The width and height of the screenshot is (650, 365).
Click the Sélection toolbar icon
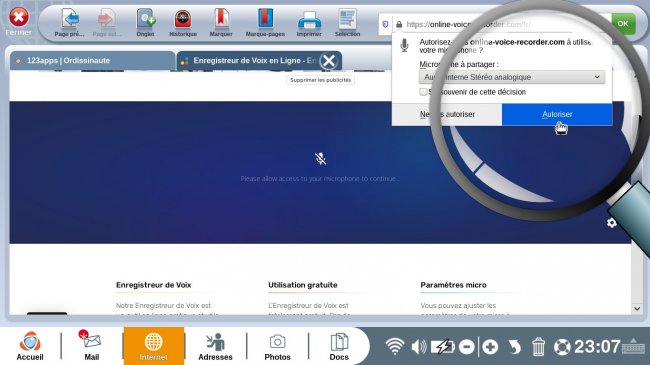347,19
